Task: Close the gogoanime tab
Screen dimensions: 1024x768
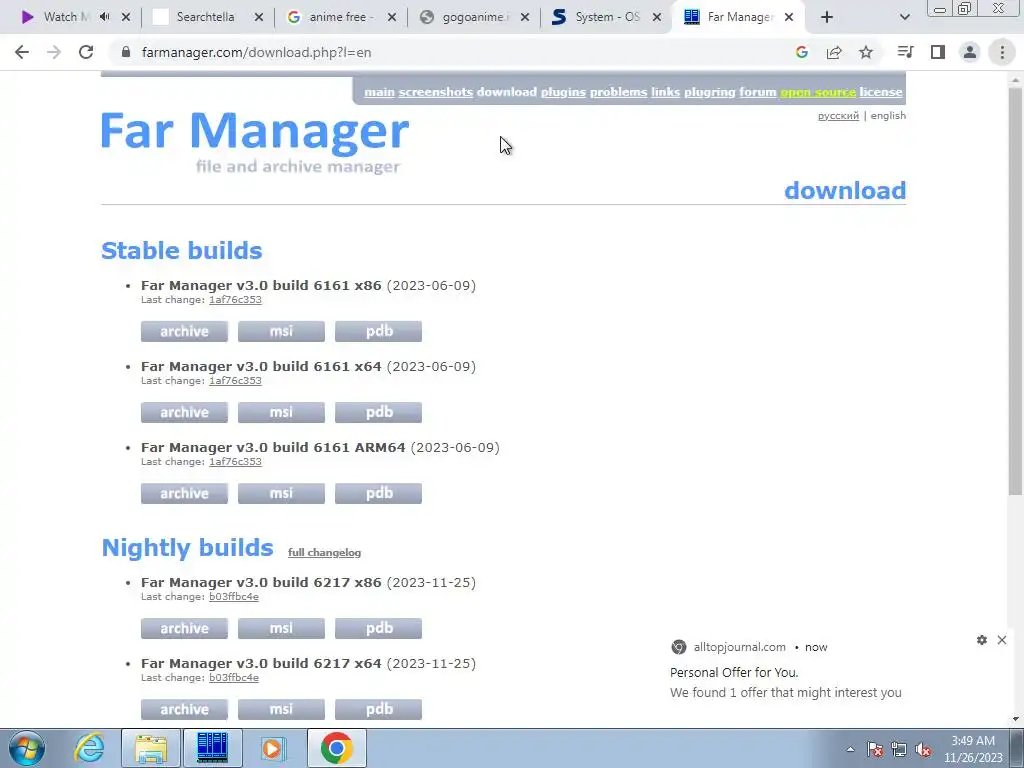Action: 525,17
